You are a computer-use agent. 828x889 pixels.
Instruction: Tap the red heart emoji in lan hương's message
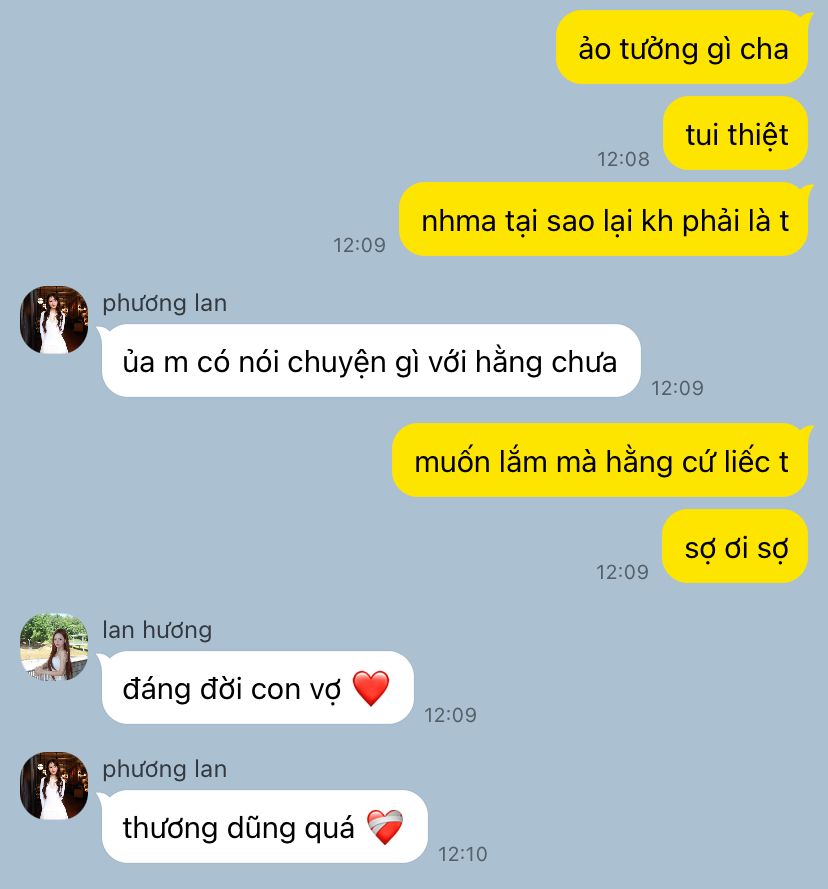coord(371,688)
